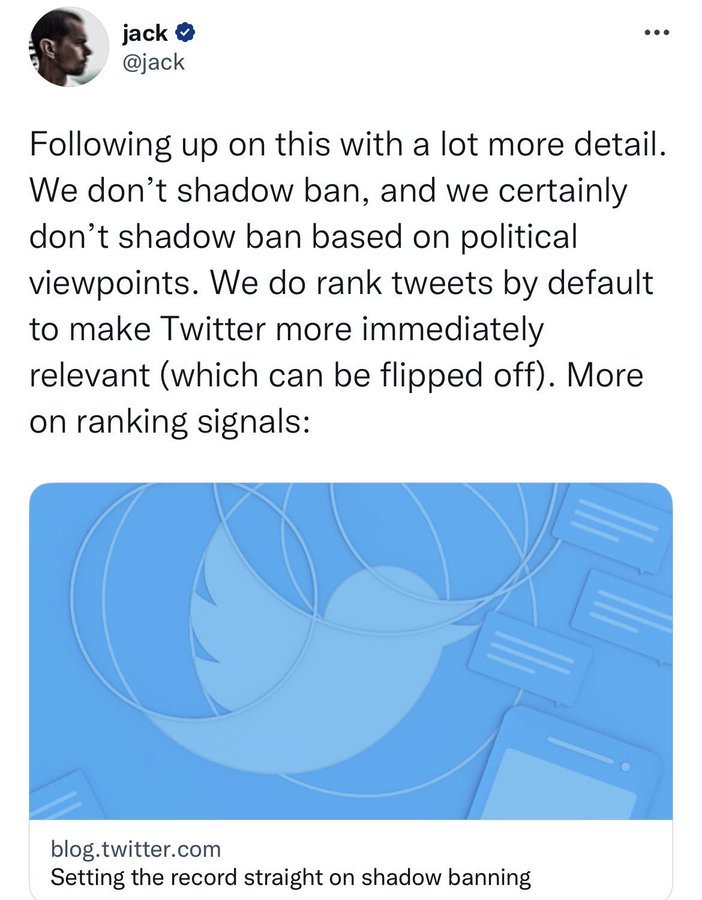Click the blue verified checkmark badge
This screenshot has height=900, width=702.
click(184, 33)
